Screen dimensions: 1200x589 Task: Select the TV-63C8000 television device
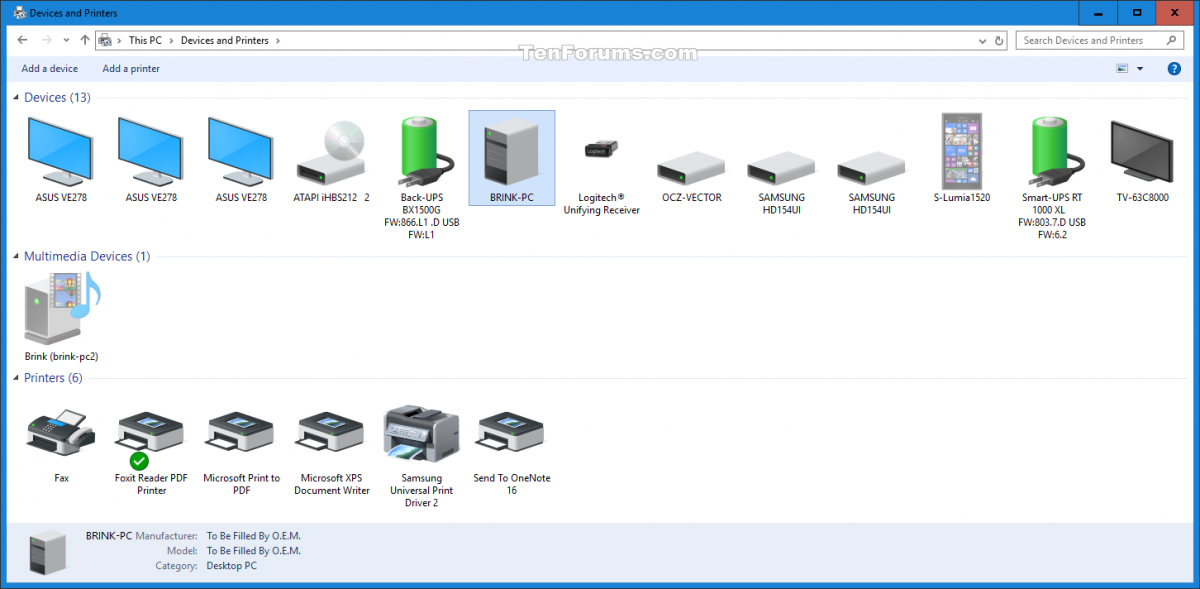[x=1142, y=153]
